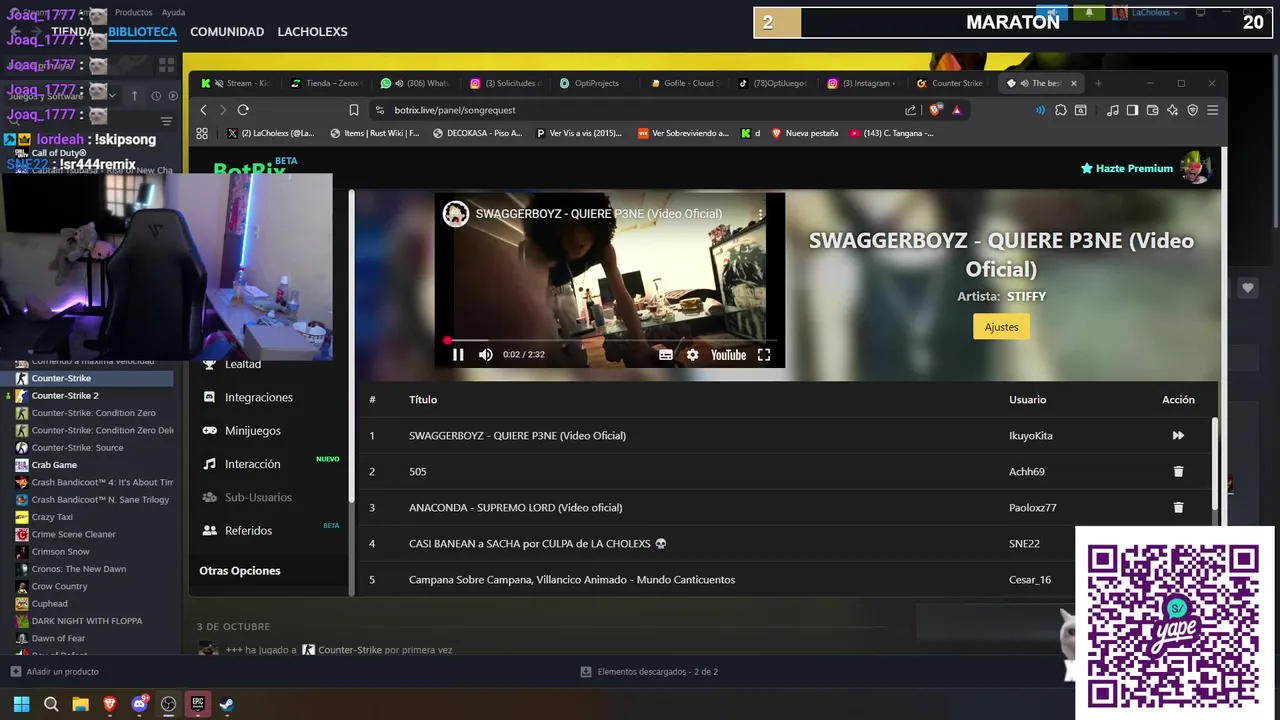Toggle the browser sidebar panel icon
Viewport: 1280px width, 720px height.
tap(1132, 110)
